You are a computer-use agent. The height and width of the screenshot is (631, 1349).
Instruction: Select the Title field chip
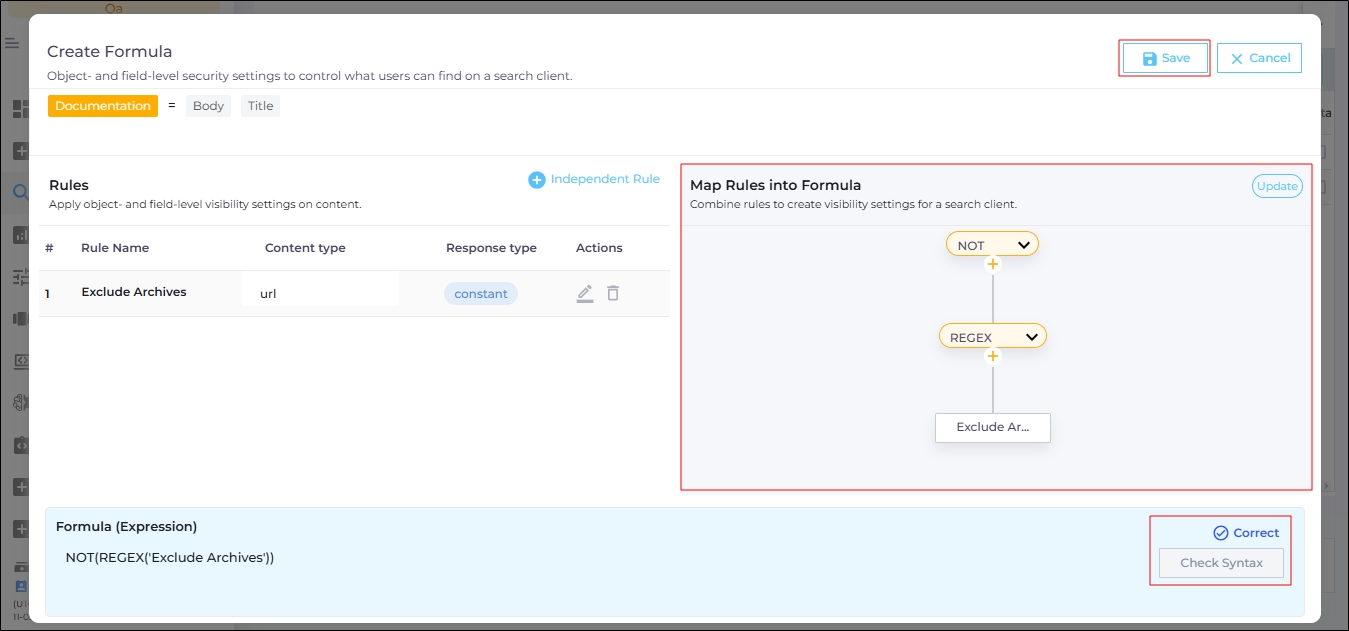(x=260, y=106)
